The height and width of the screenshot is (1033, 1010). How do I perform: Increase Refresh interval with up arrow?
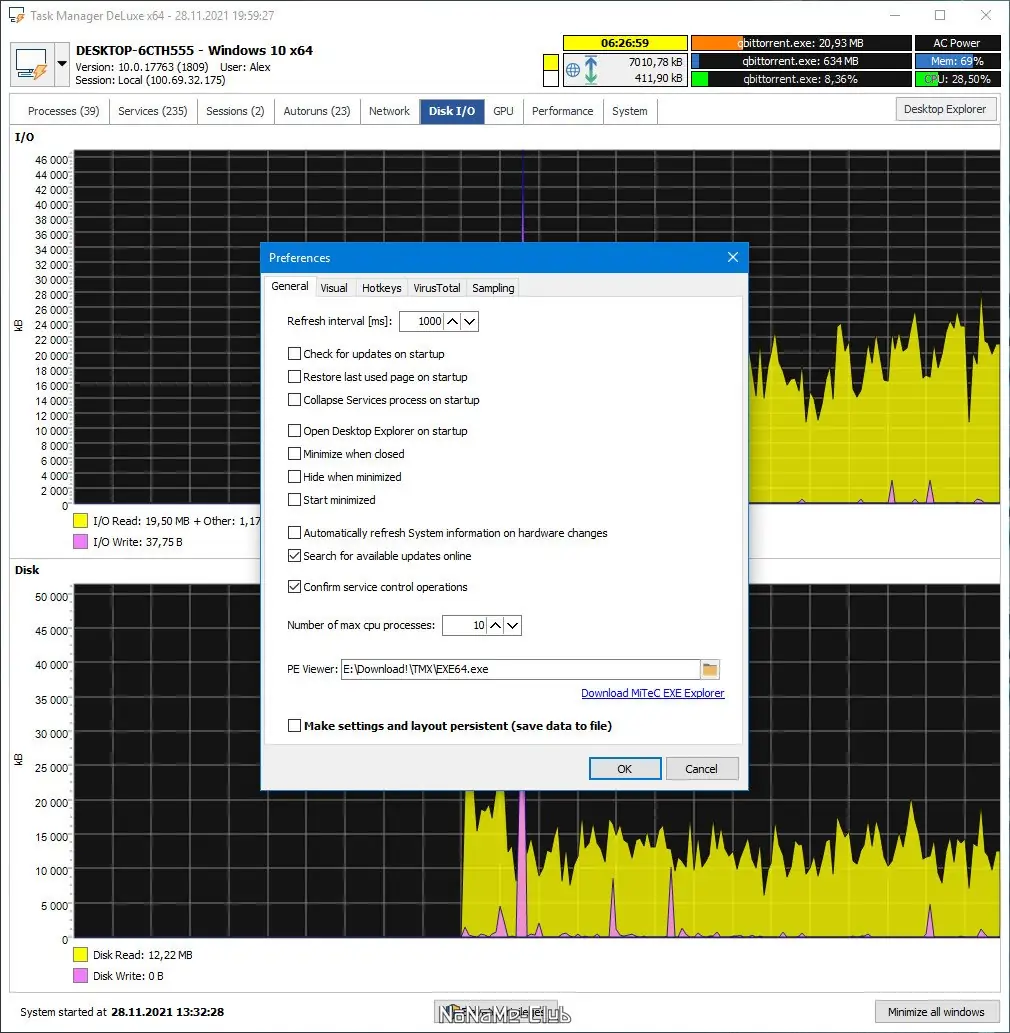click(453, 321)
